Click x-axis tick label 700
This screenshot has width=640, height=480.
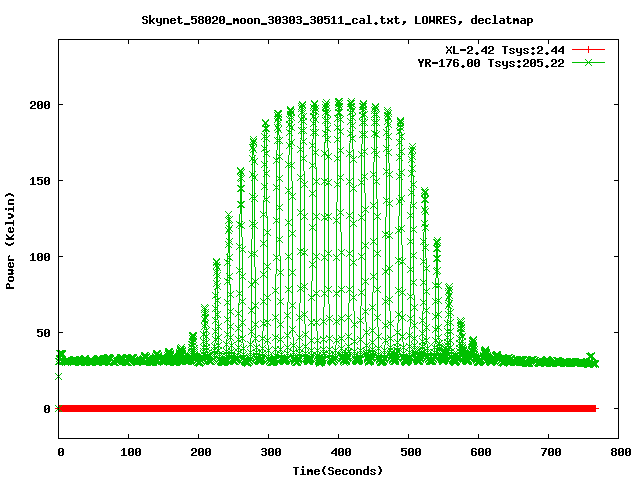coord(551,452)
